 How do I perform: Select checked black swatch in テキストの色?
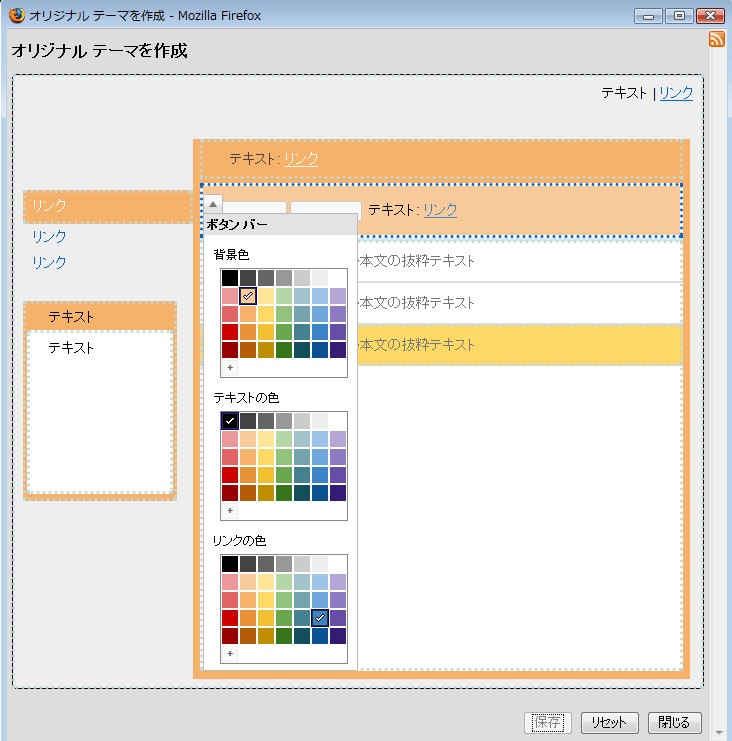coord(230,421)
